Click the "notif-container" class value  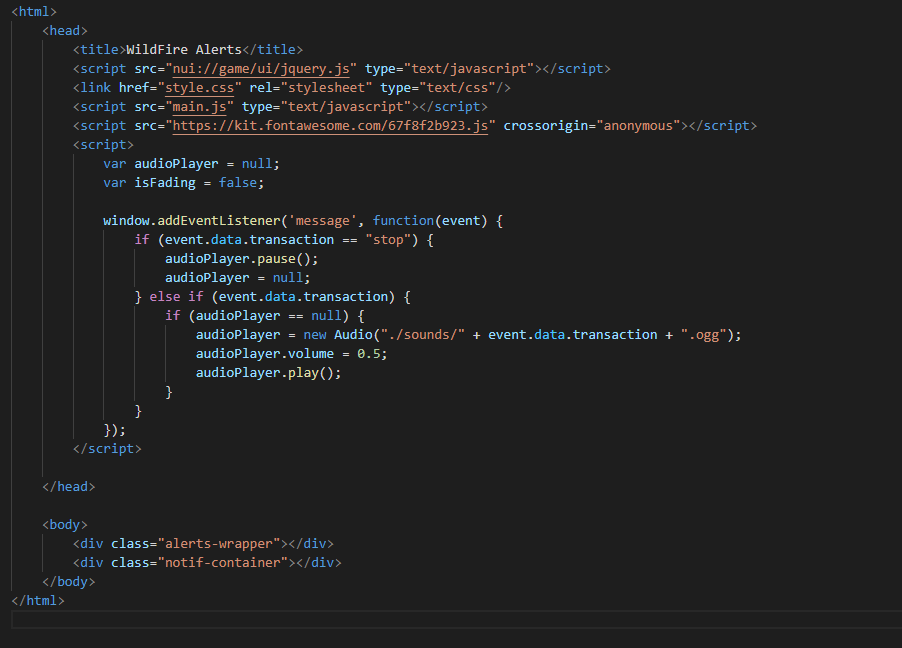[222, 563]
